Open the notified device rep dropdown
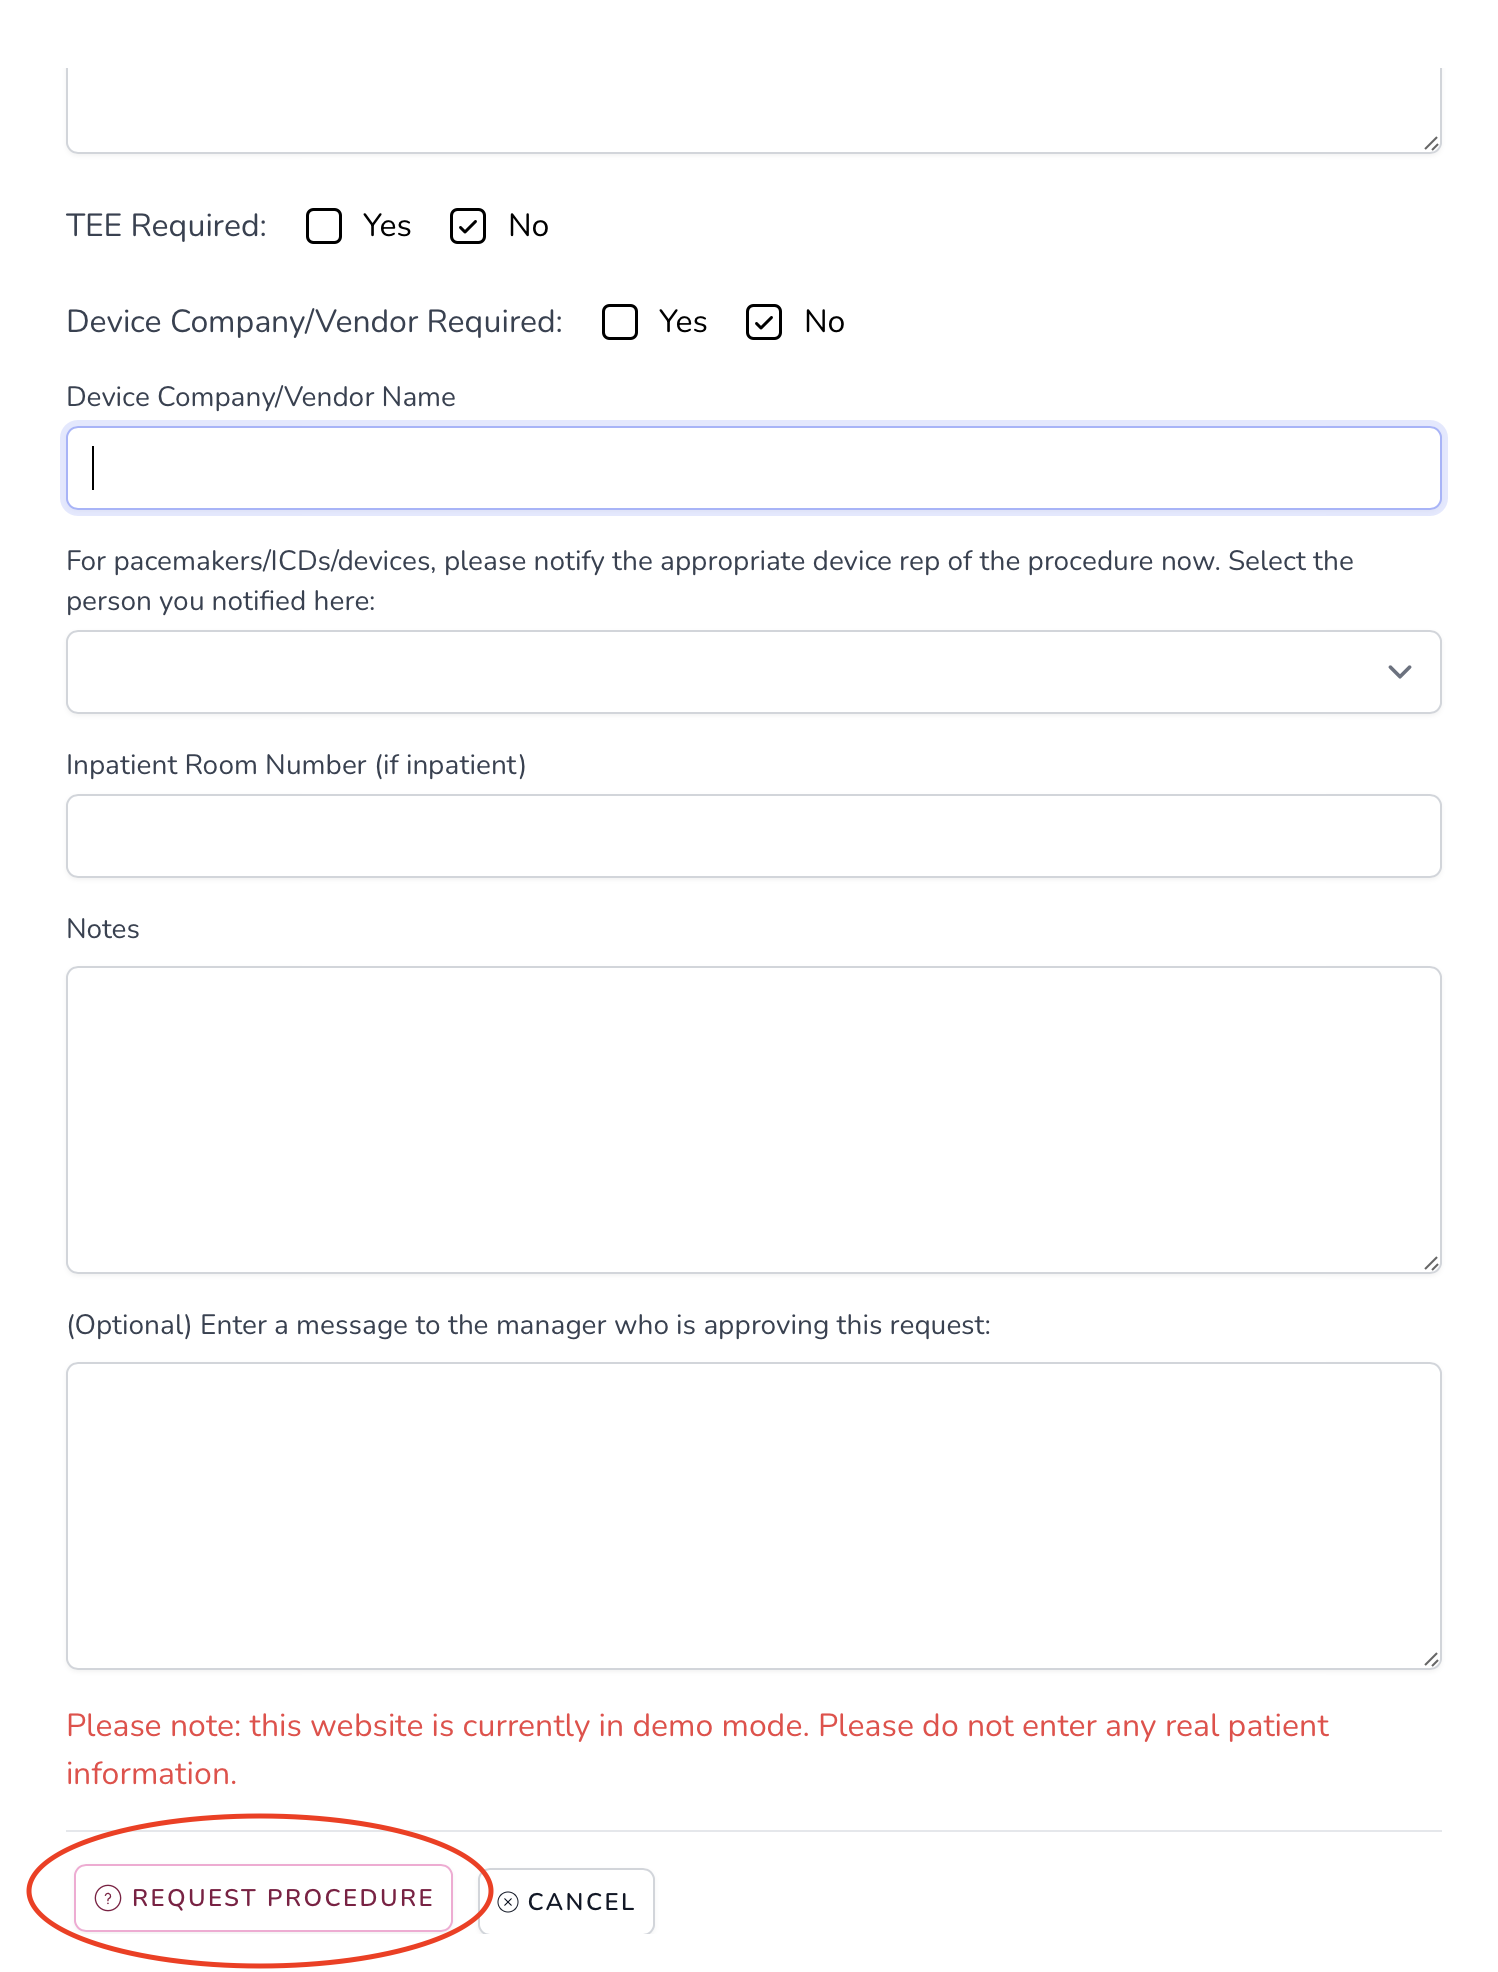This screenshot has width=1498, height=1972. [x=753, y=672]
